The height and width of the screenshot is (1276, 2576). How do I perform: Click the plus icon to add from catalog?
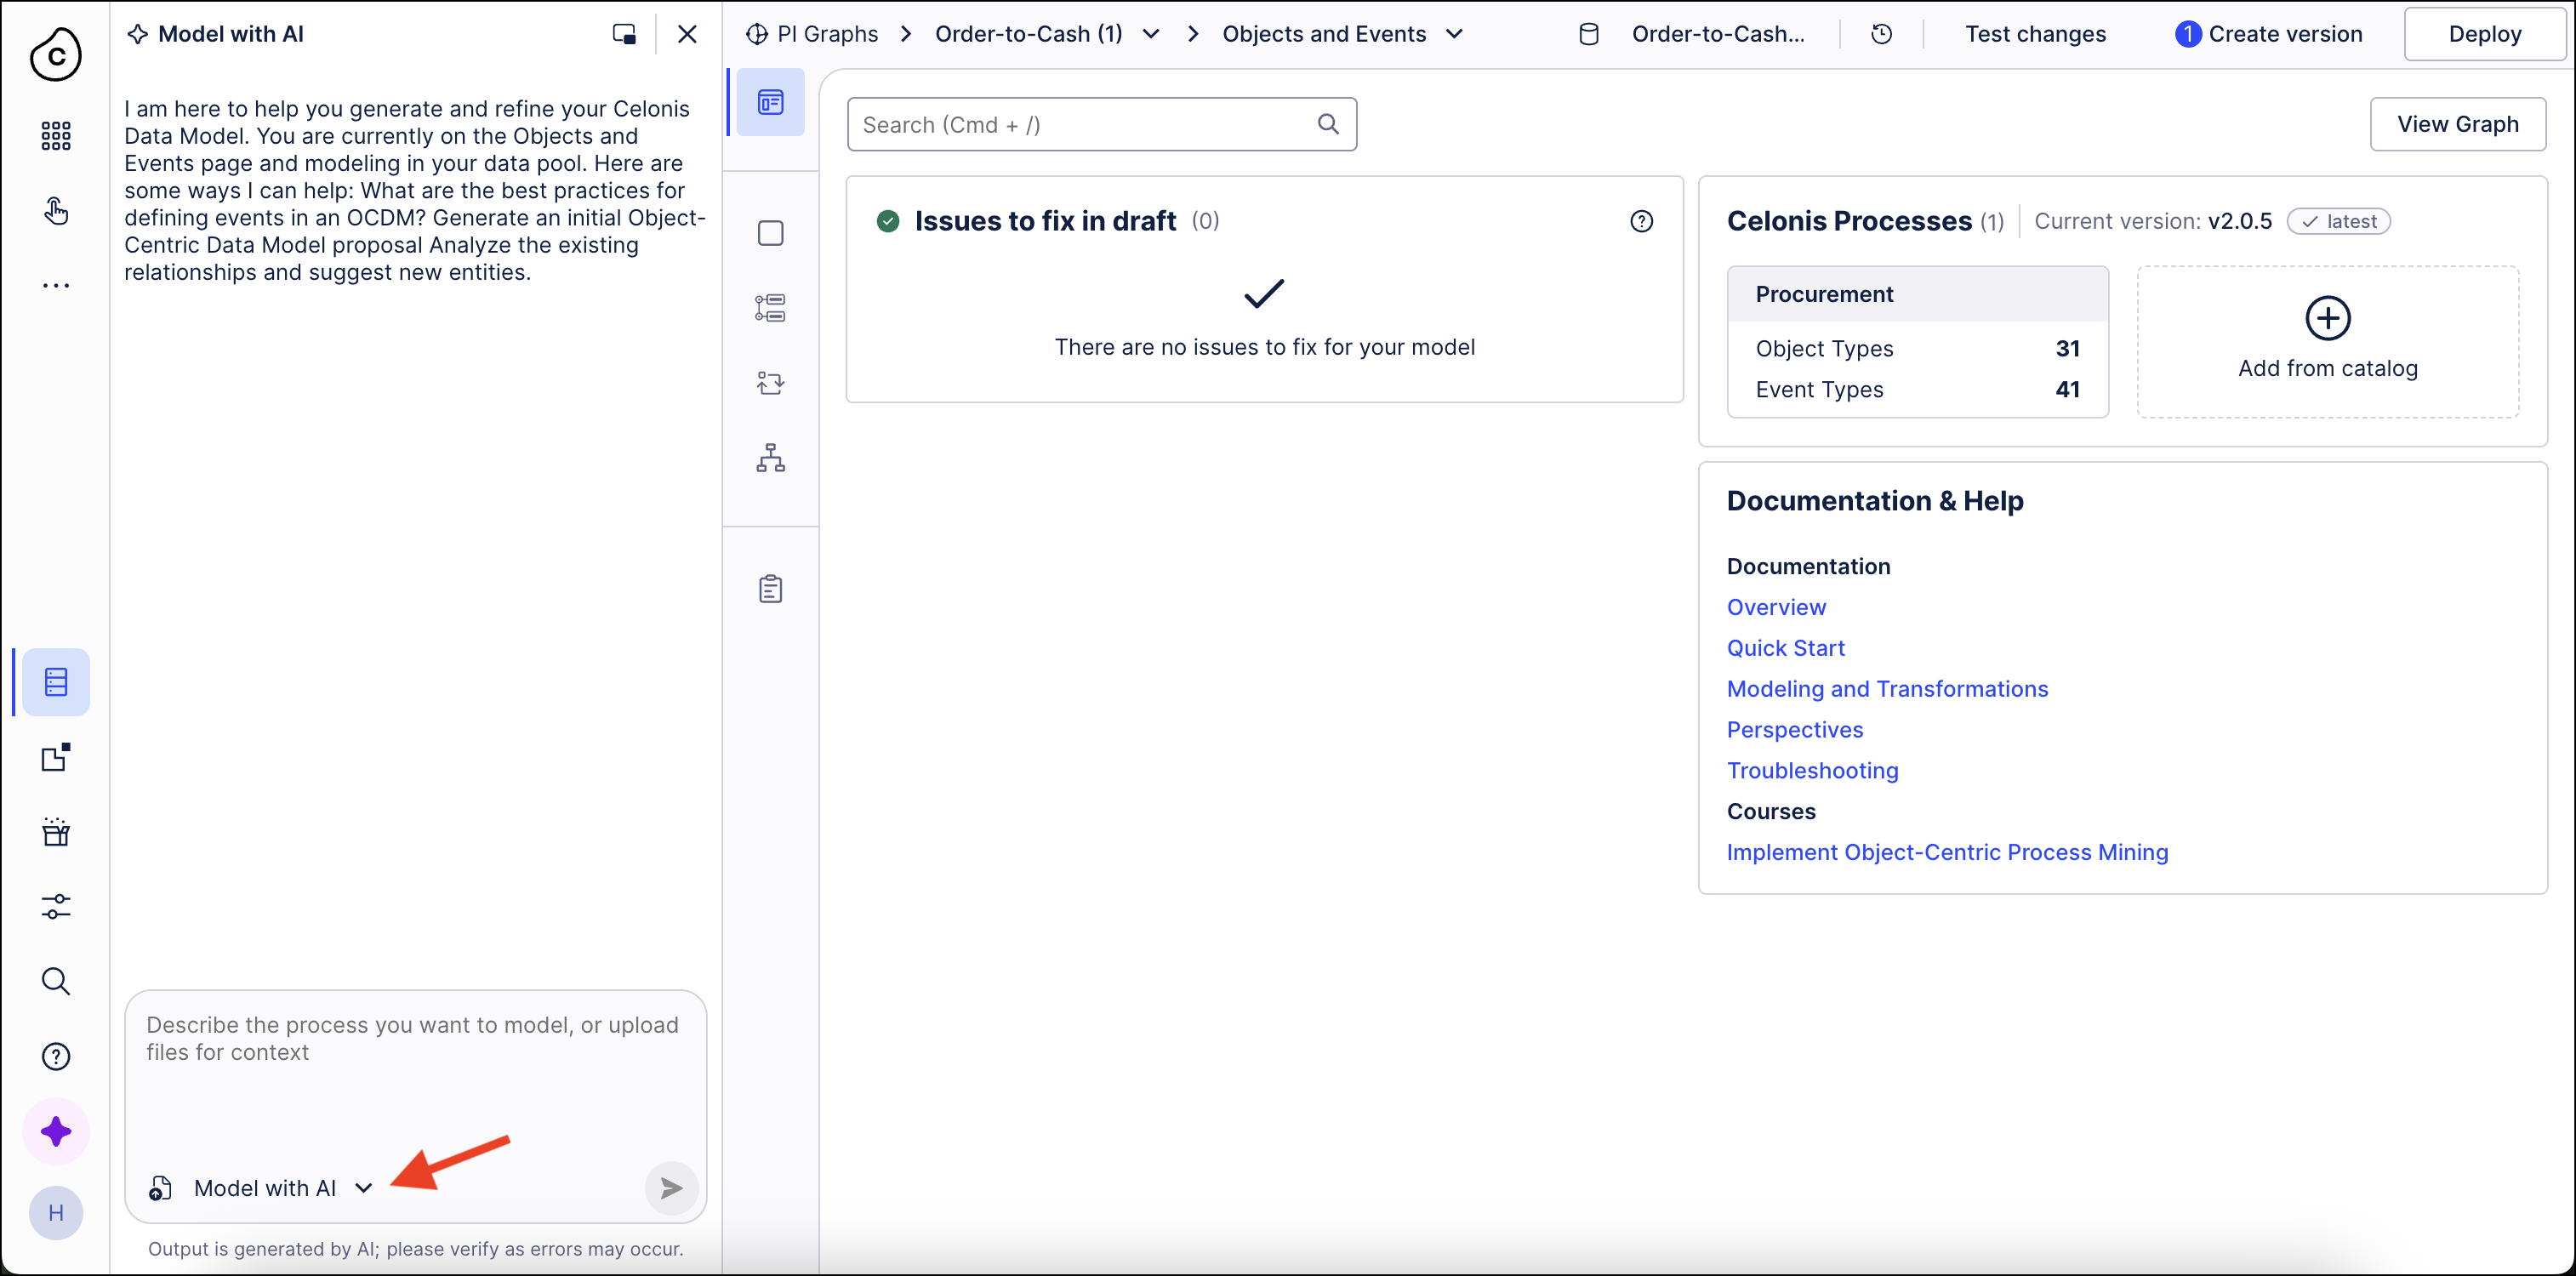[x=2327, y=319]
